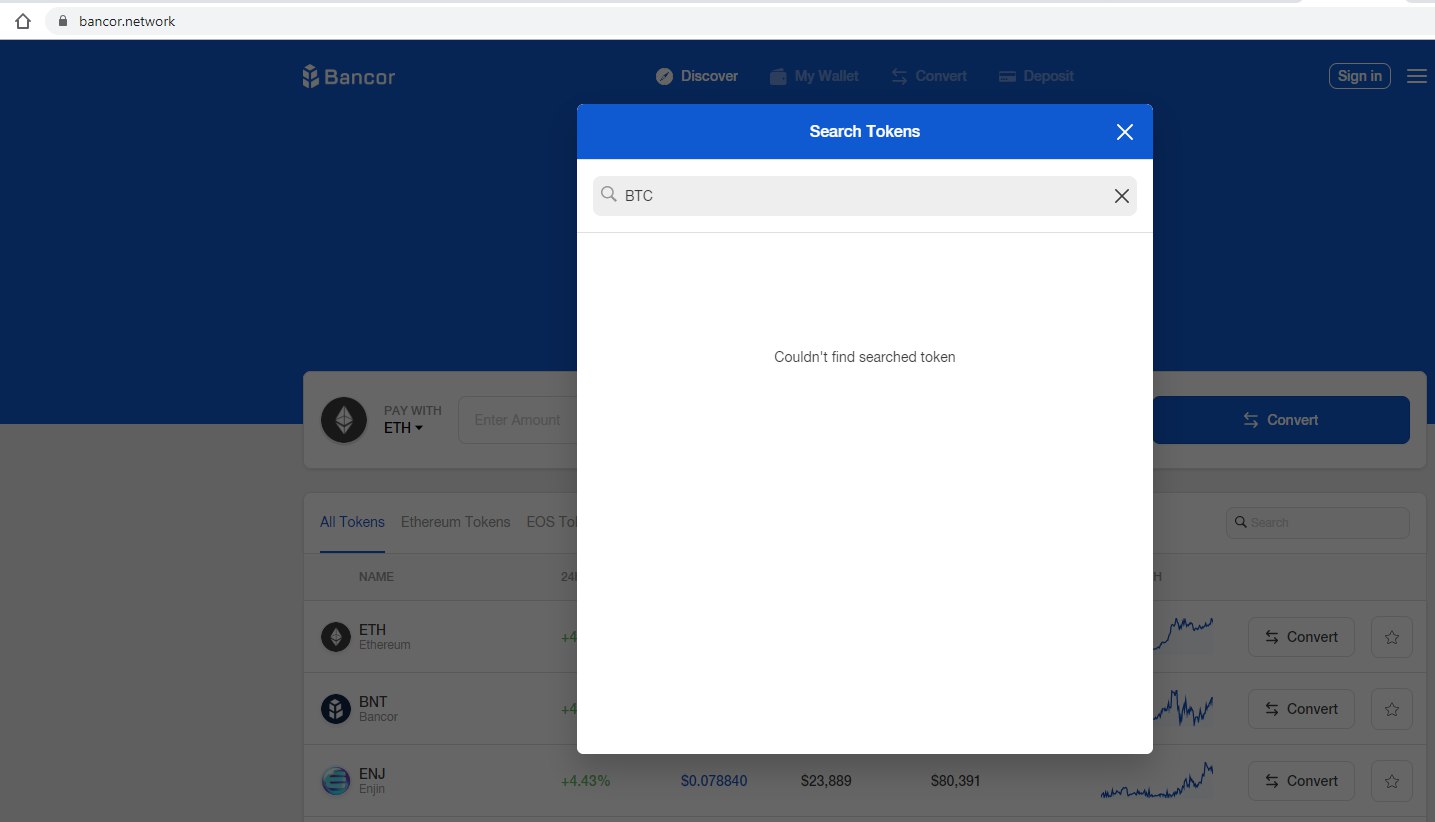Favorite BNT with star toggle
Image resolution: width=1435 pixels, height=822 pixels.
click(x=1391, y=709)
